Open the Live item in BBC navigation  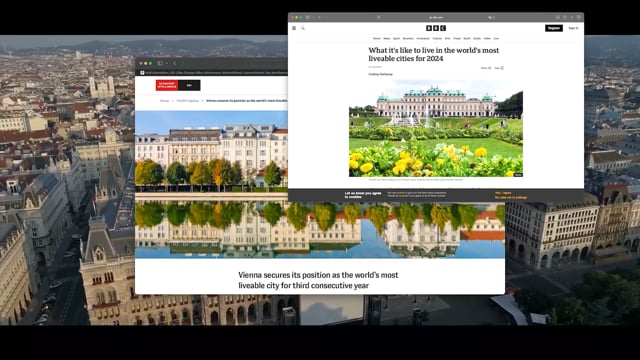pyautogui.click(x=496, y=38)
